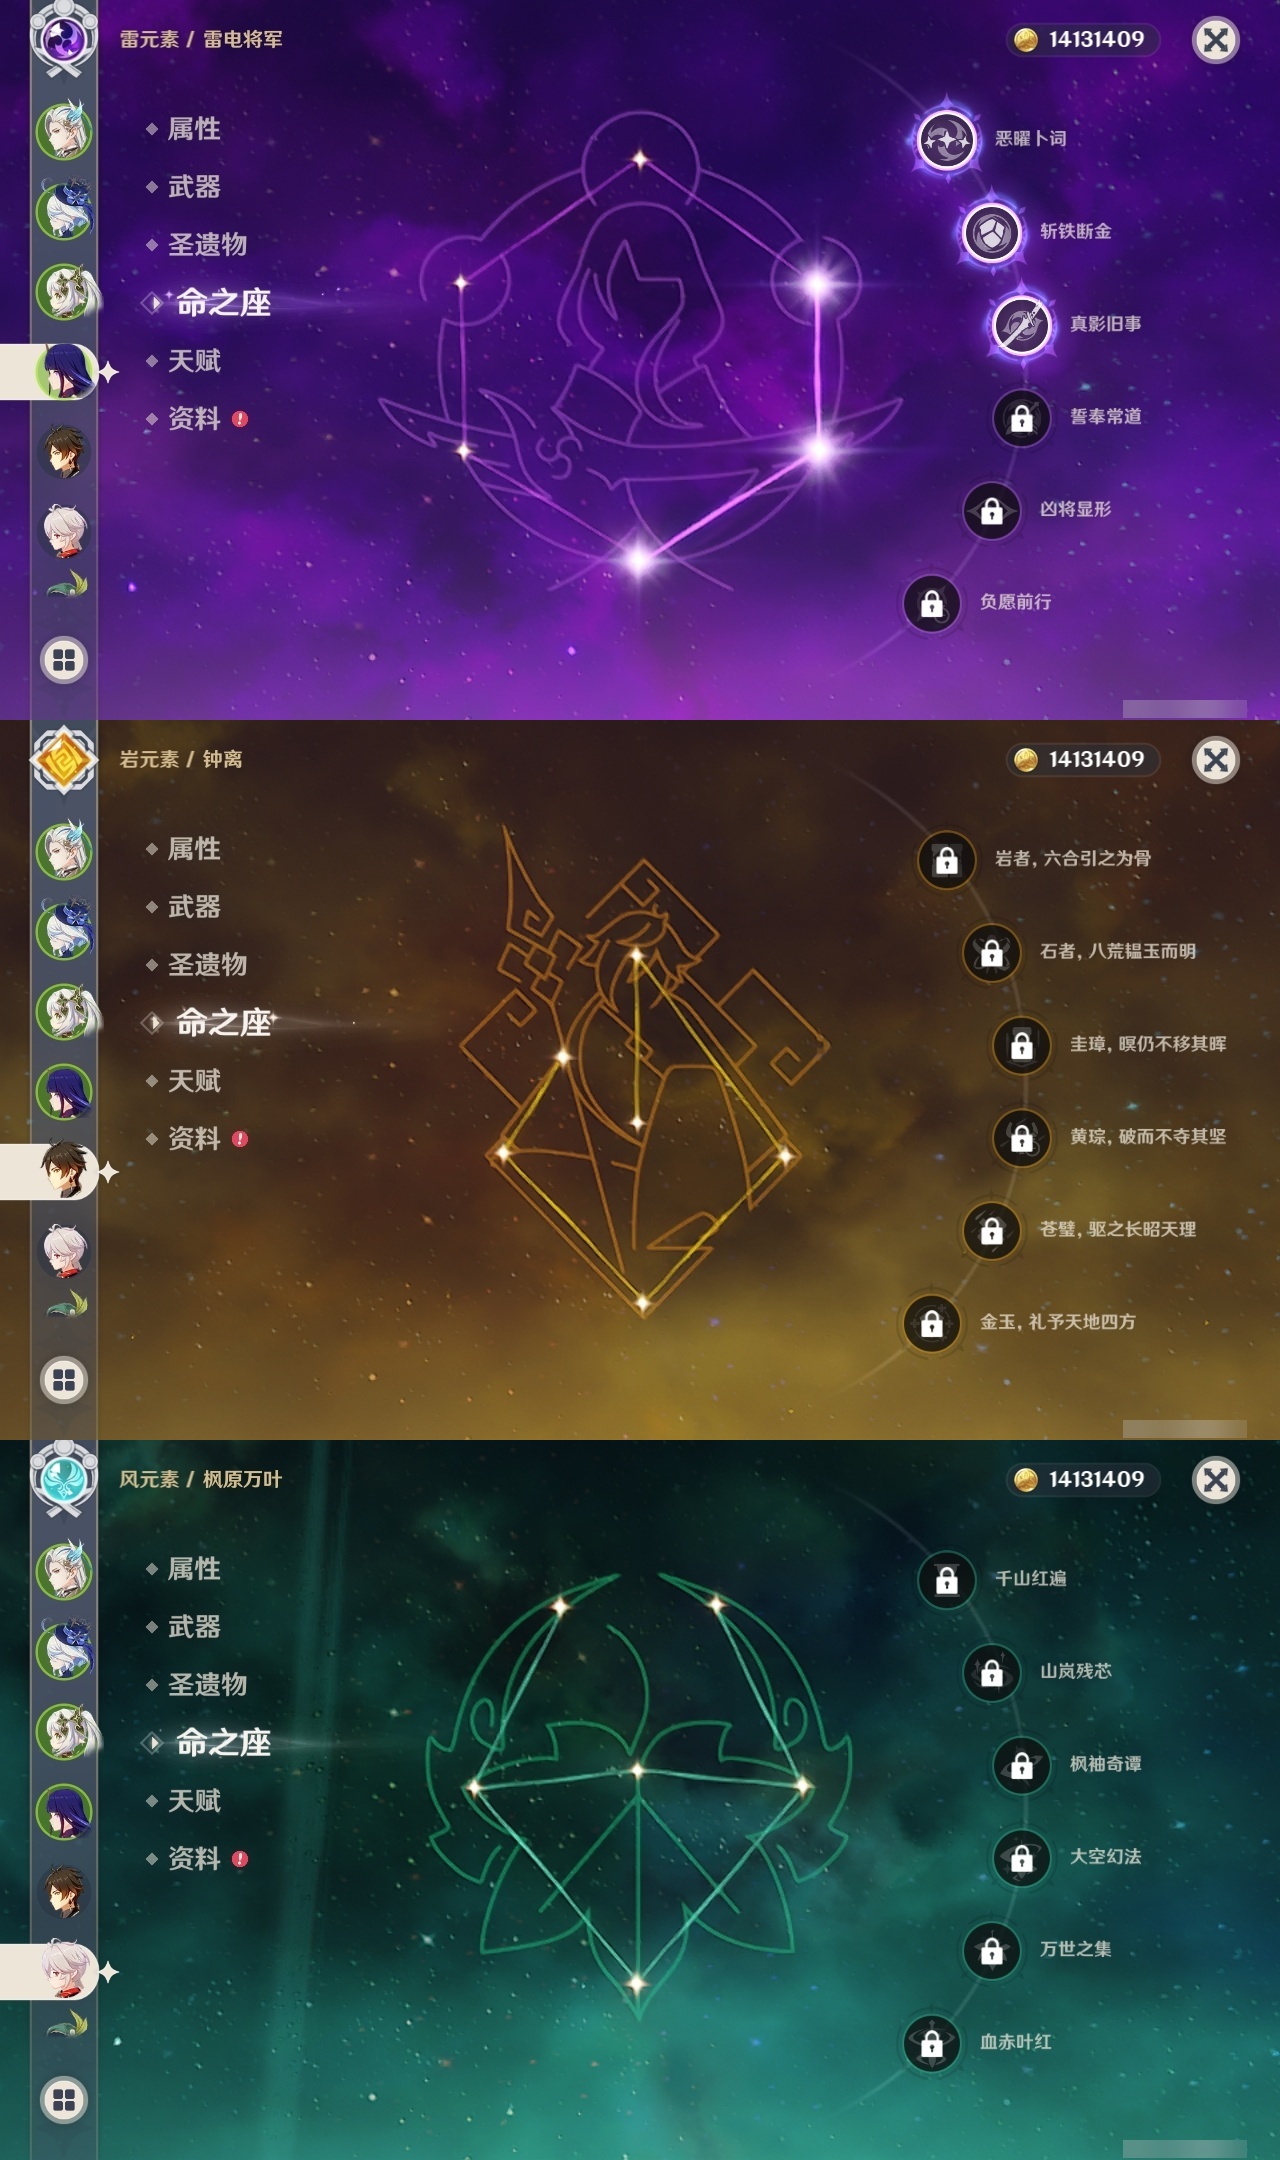Open 天赋 tab on the 雷电将军 screen
The width and height of the screenshot is (1280, 2160).
point(194,361)
